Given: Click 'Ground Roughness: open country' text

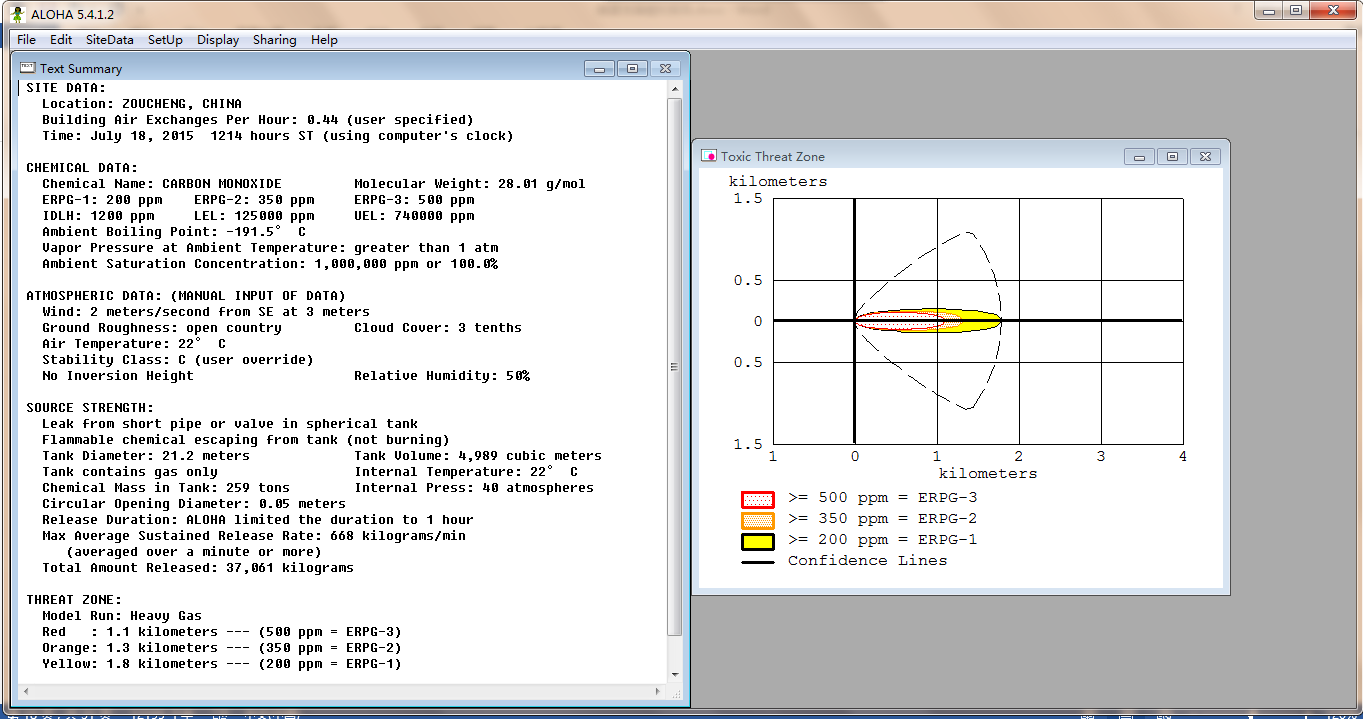Looking at the screenshot, I should pos(162,328).
